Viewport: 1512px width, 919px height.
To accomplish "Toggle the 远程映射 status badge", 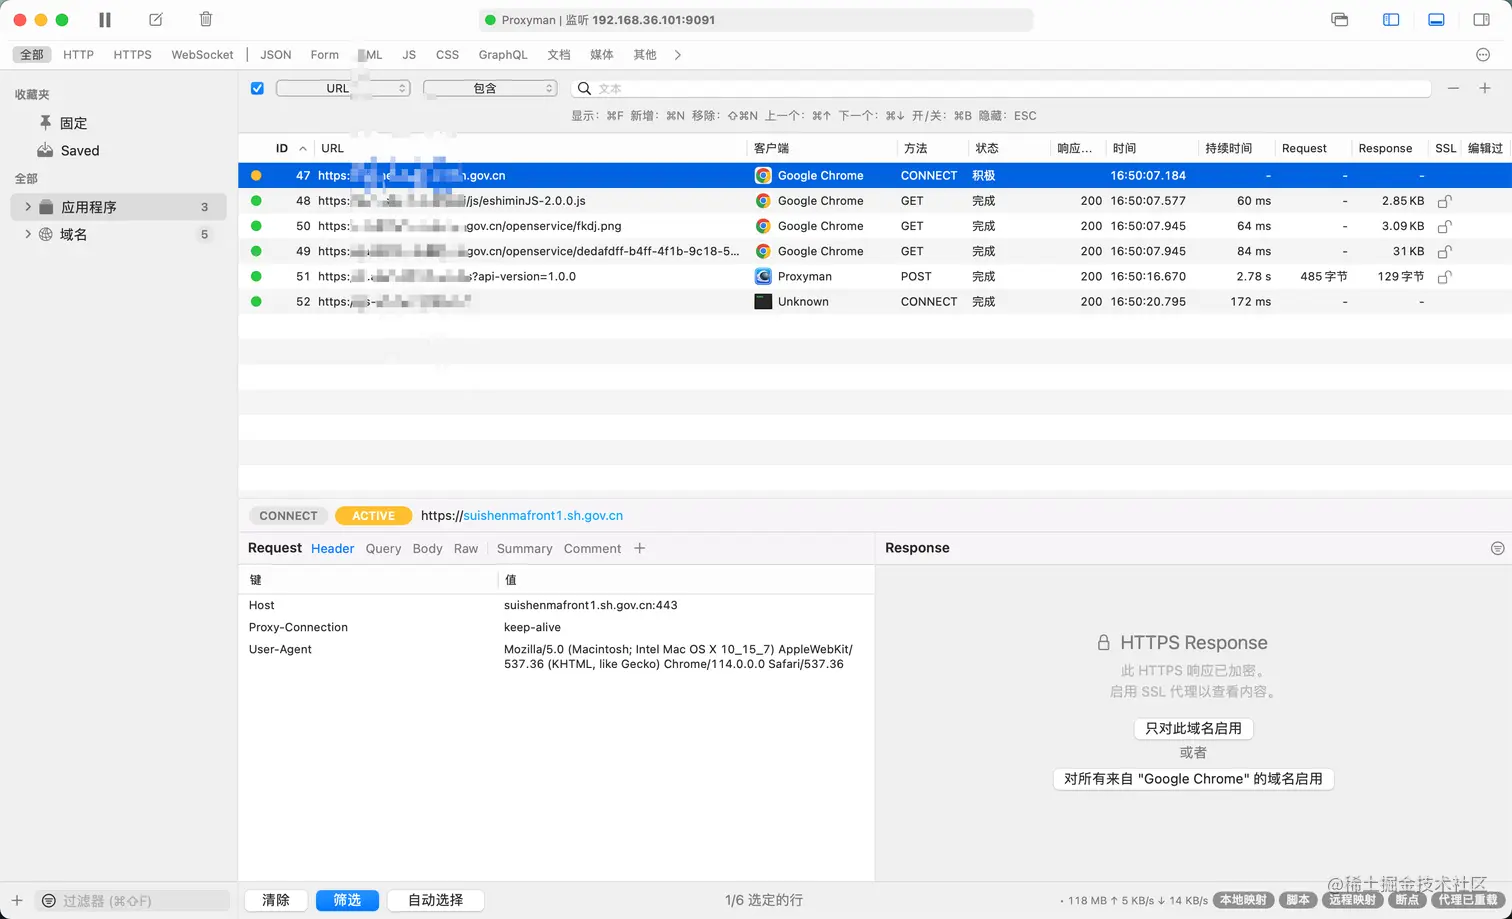I will (x=1353, y=900).
